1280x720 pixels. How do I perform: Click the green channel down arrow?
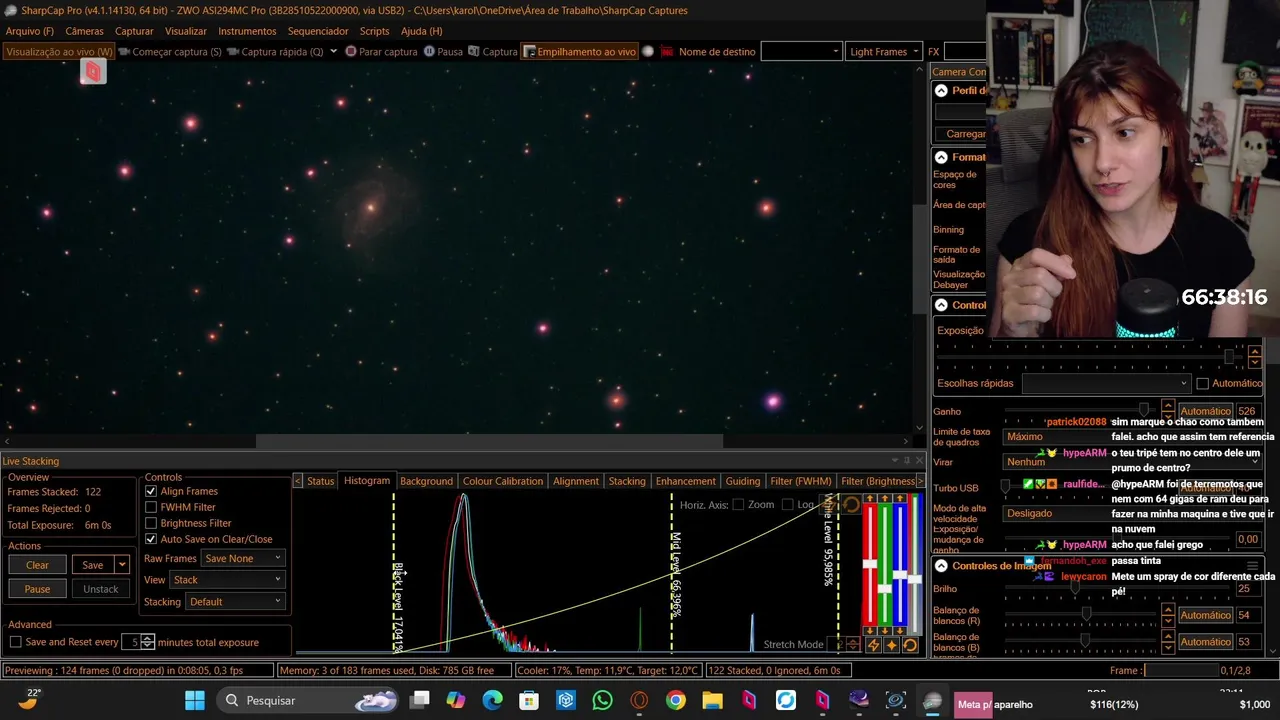point(884,631)
